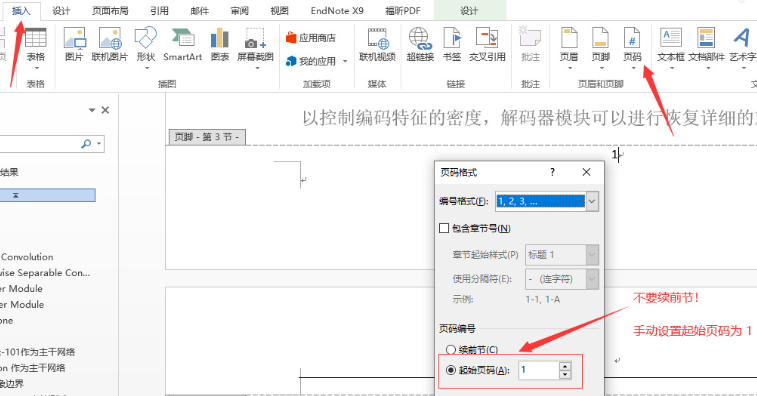
Task: Open navigation pane options dropdown arrow
Action: tap(92, 110)
